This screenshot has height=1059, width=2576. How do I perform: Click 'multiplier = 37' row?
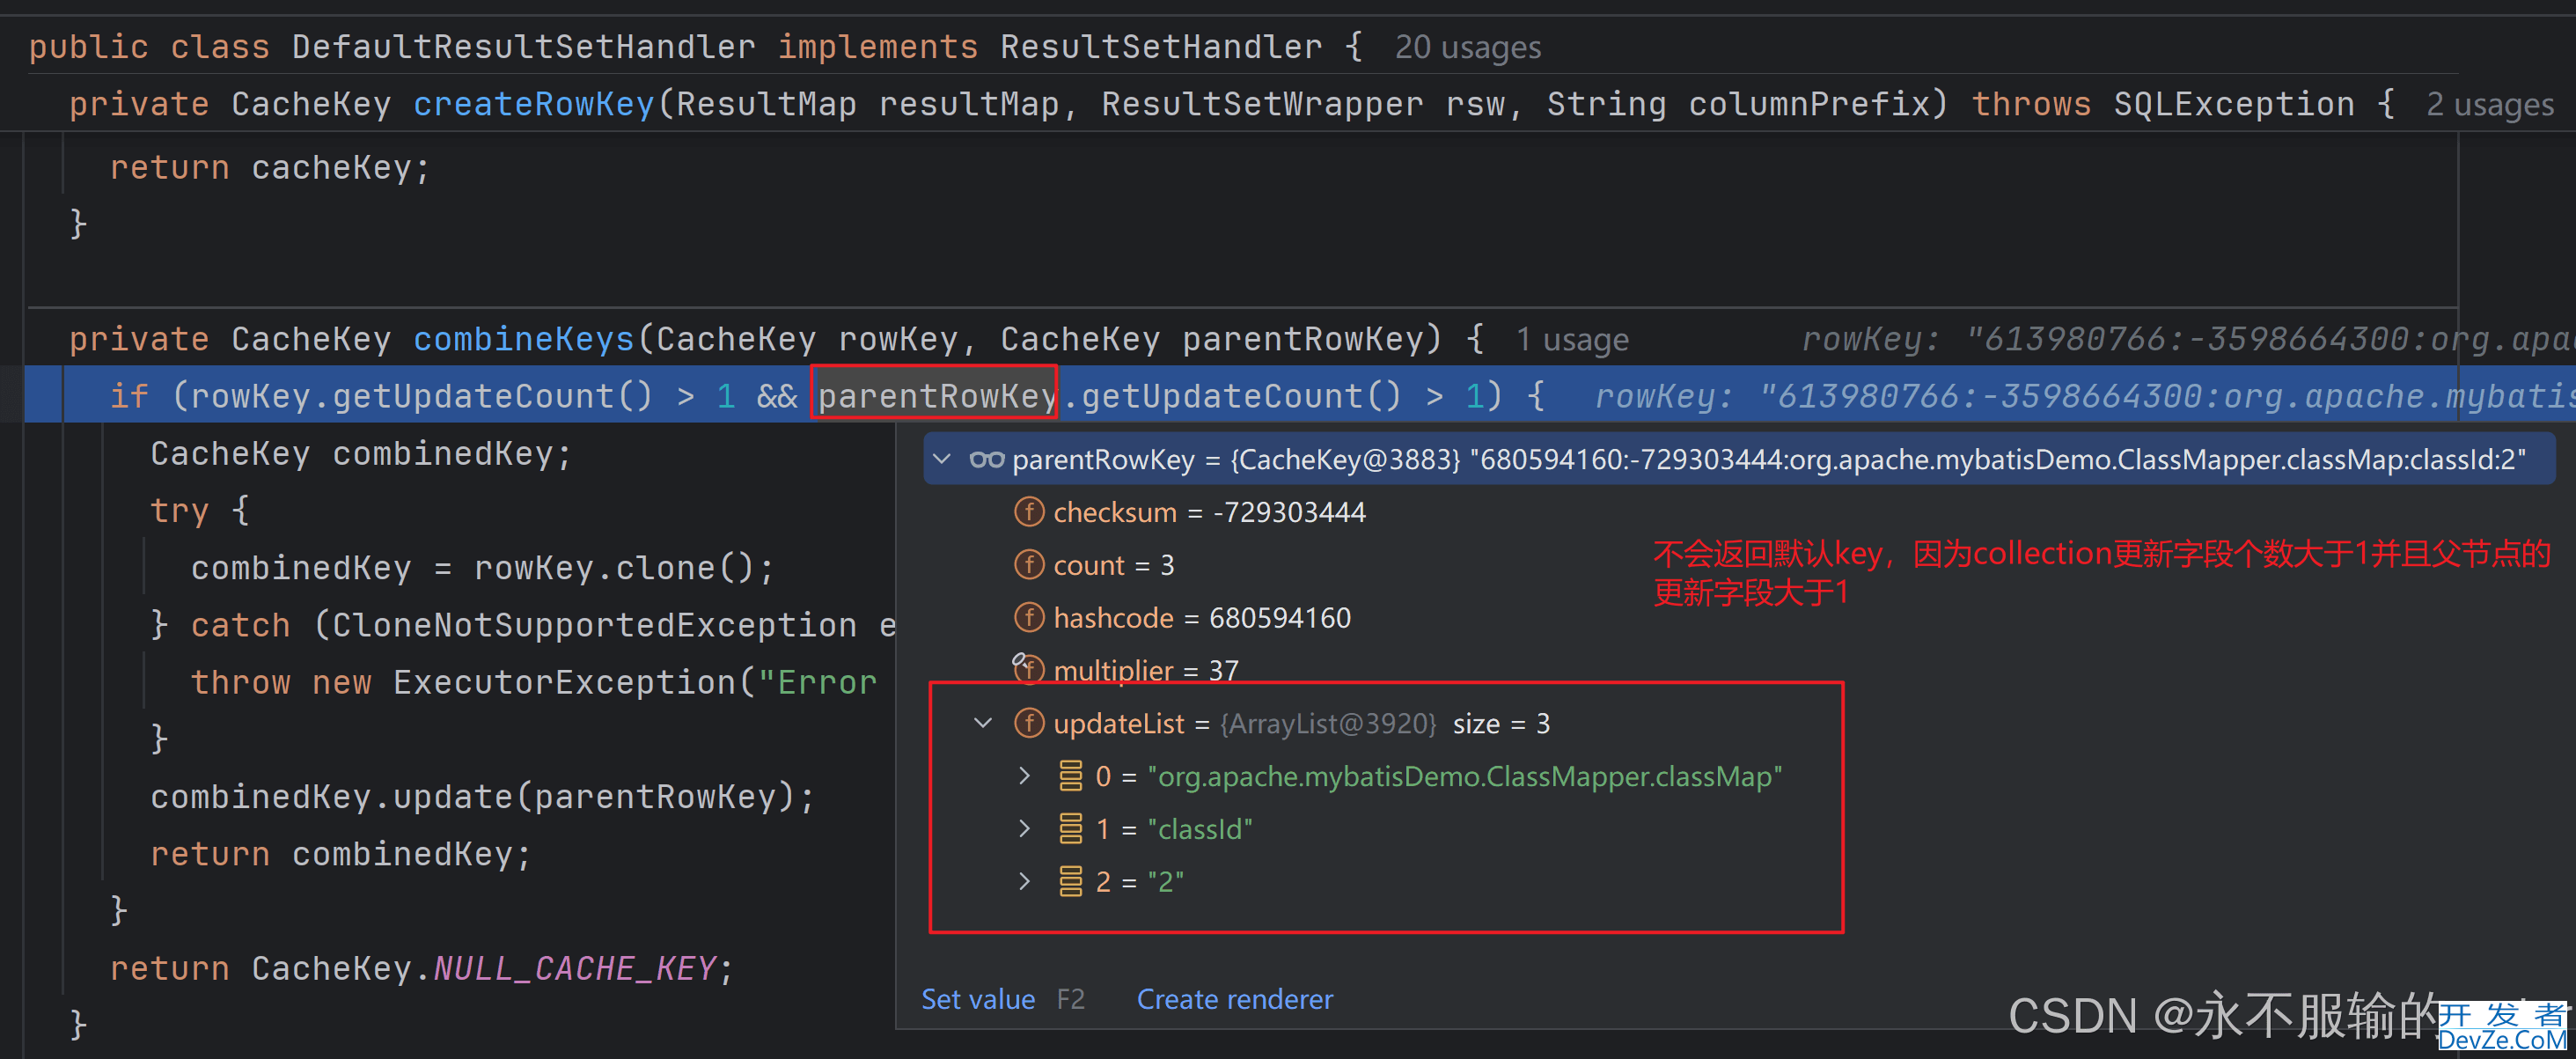(1145, 669)
